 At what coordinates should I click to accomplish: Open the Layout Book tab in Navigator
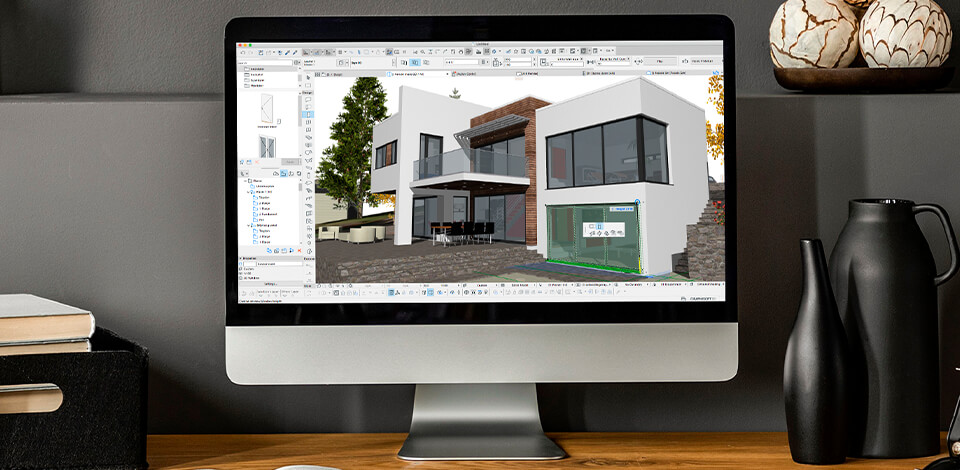[x=291, y=173]
